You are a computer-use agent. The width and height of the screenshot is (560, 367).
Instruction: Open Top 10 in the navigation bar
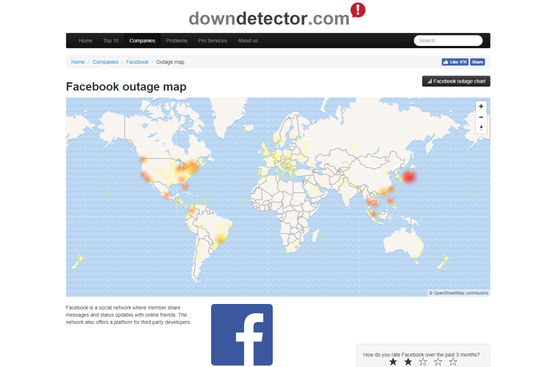(111, 41)
